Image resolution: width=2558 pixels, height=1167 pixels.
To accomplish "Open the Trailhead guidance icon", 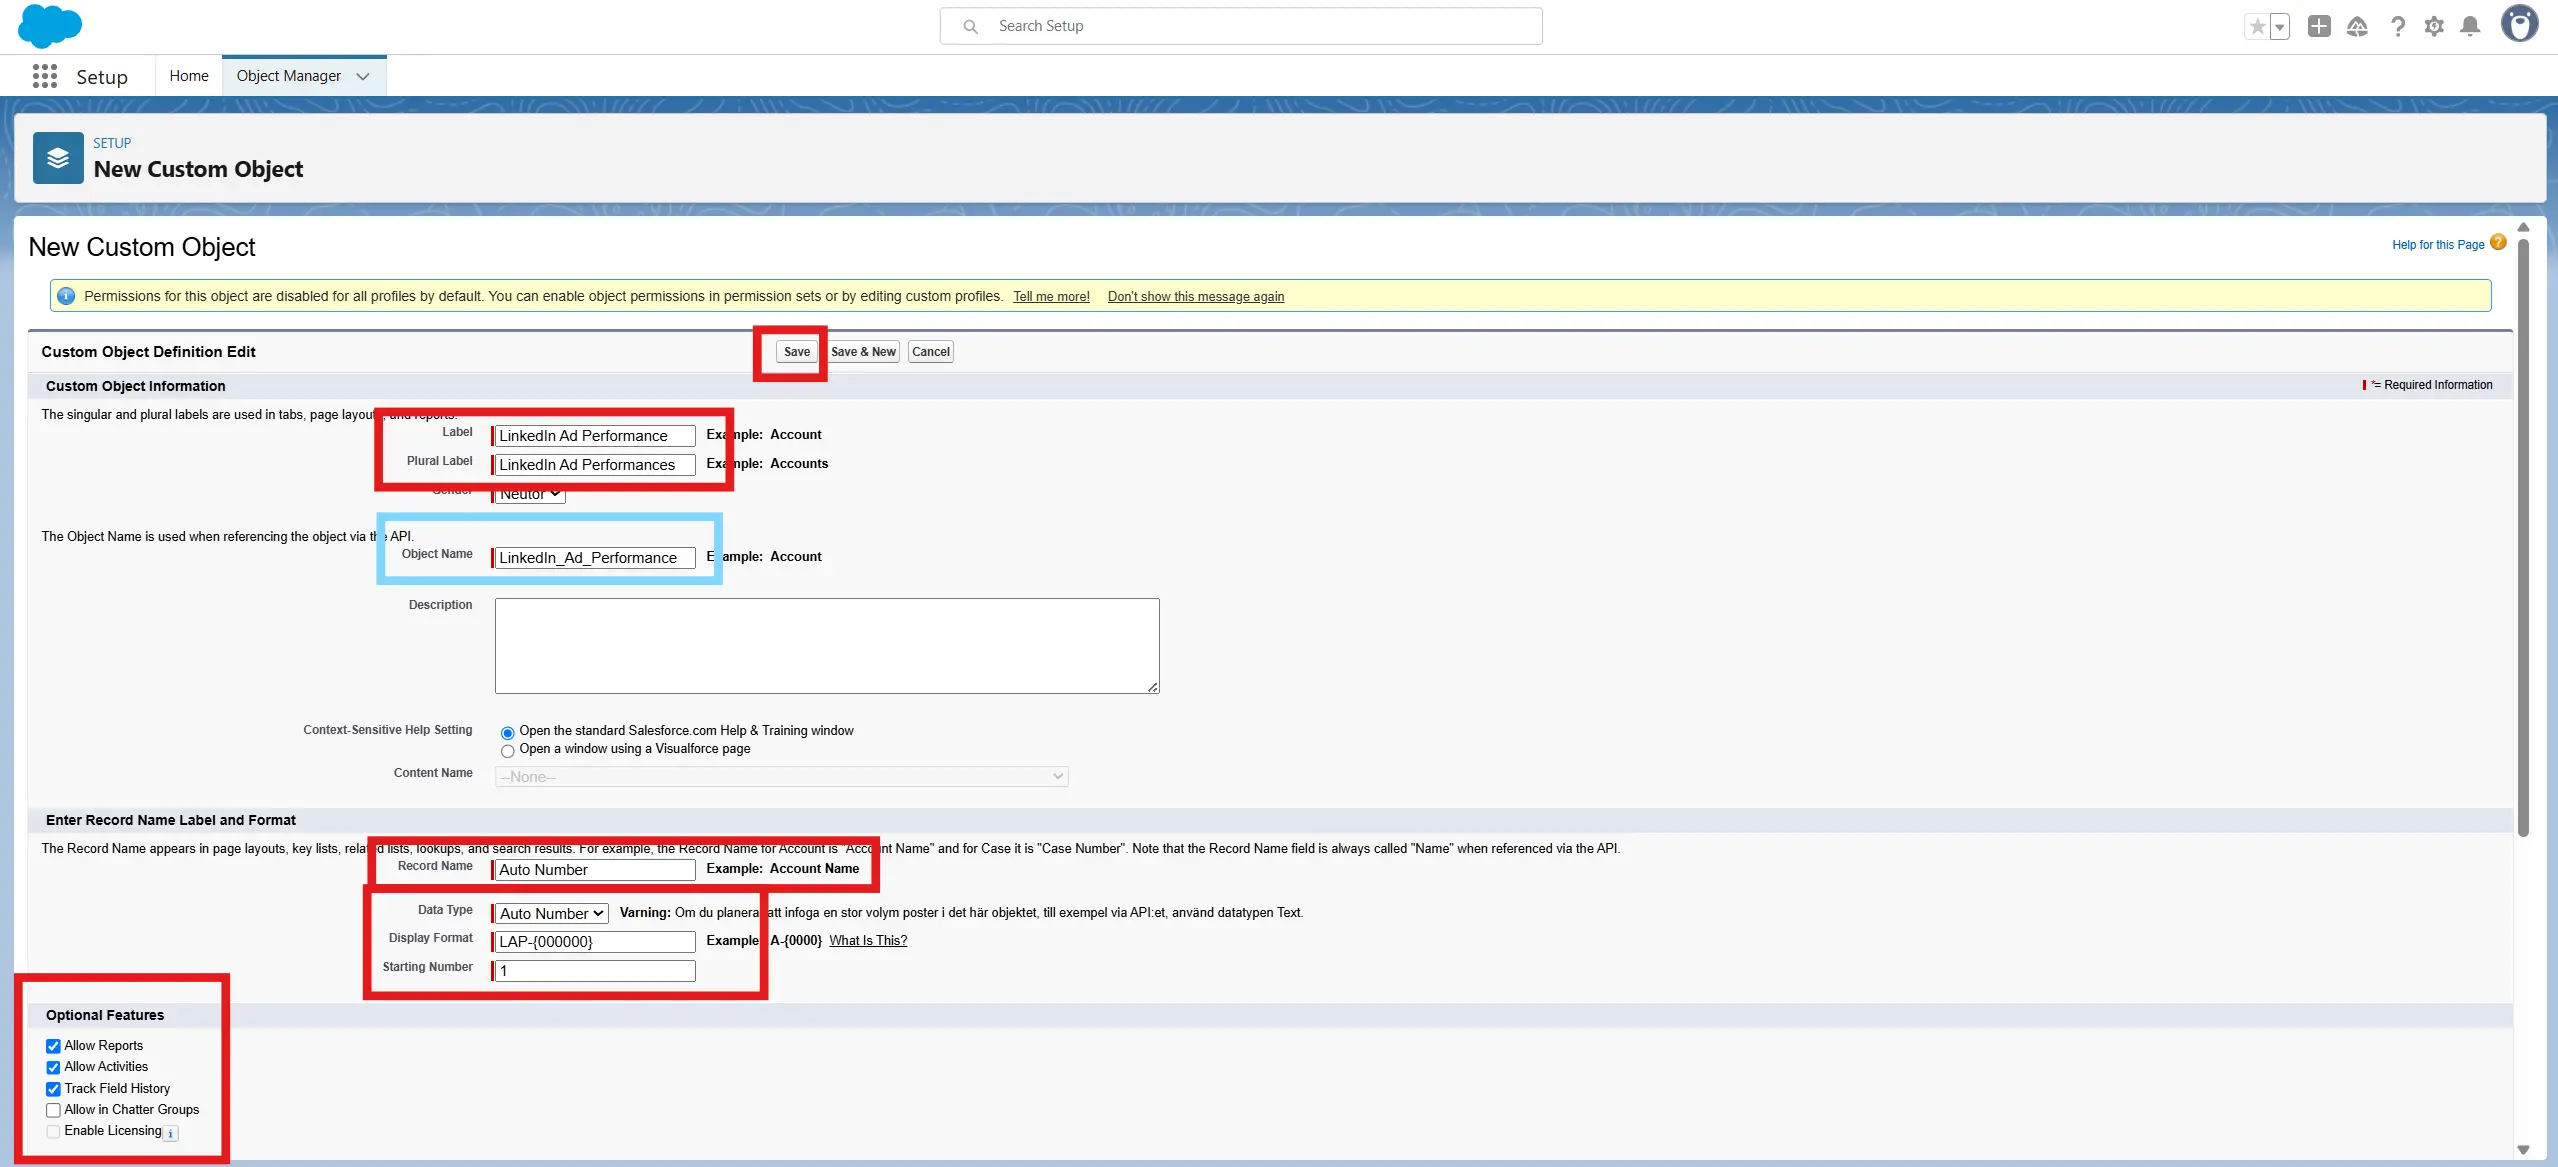I will (x=2357, y=27).
